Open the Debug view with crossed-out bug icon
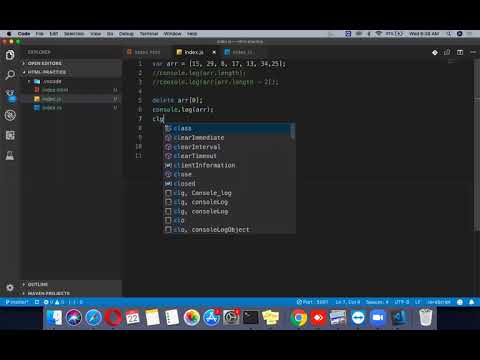480x360 pixels. coord(10,115)
